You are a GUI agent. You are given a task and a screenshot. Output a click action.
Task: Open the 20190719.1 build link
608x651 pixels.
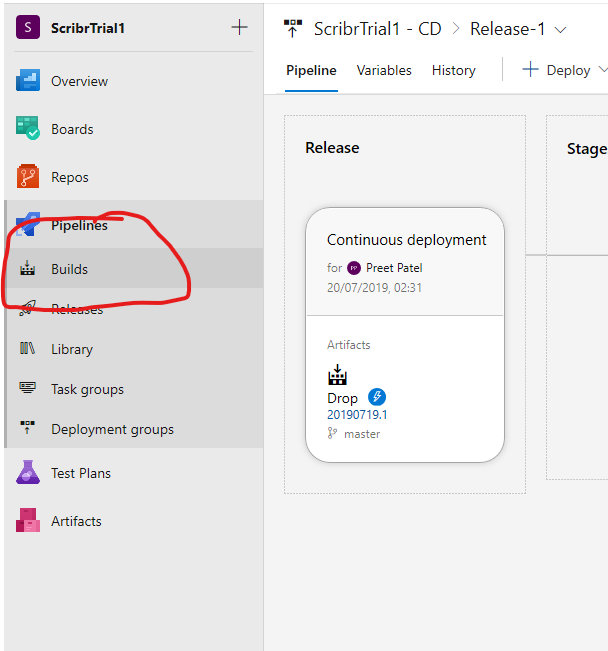357,414
